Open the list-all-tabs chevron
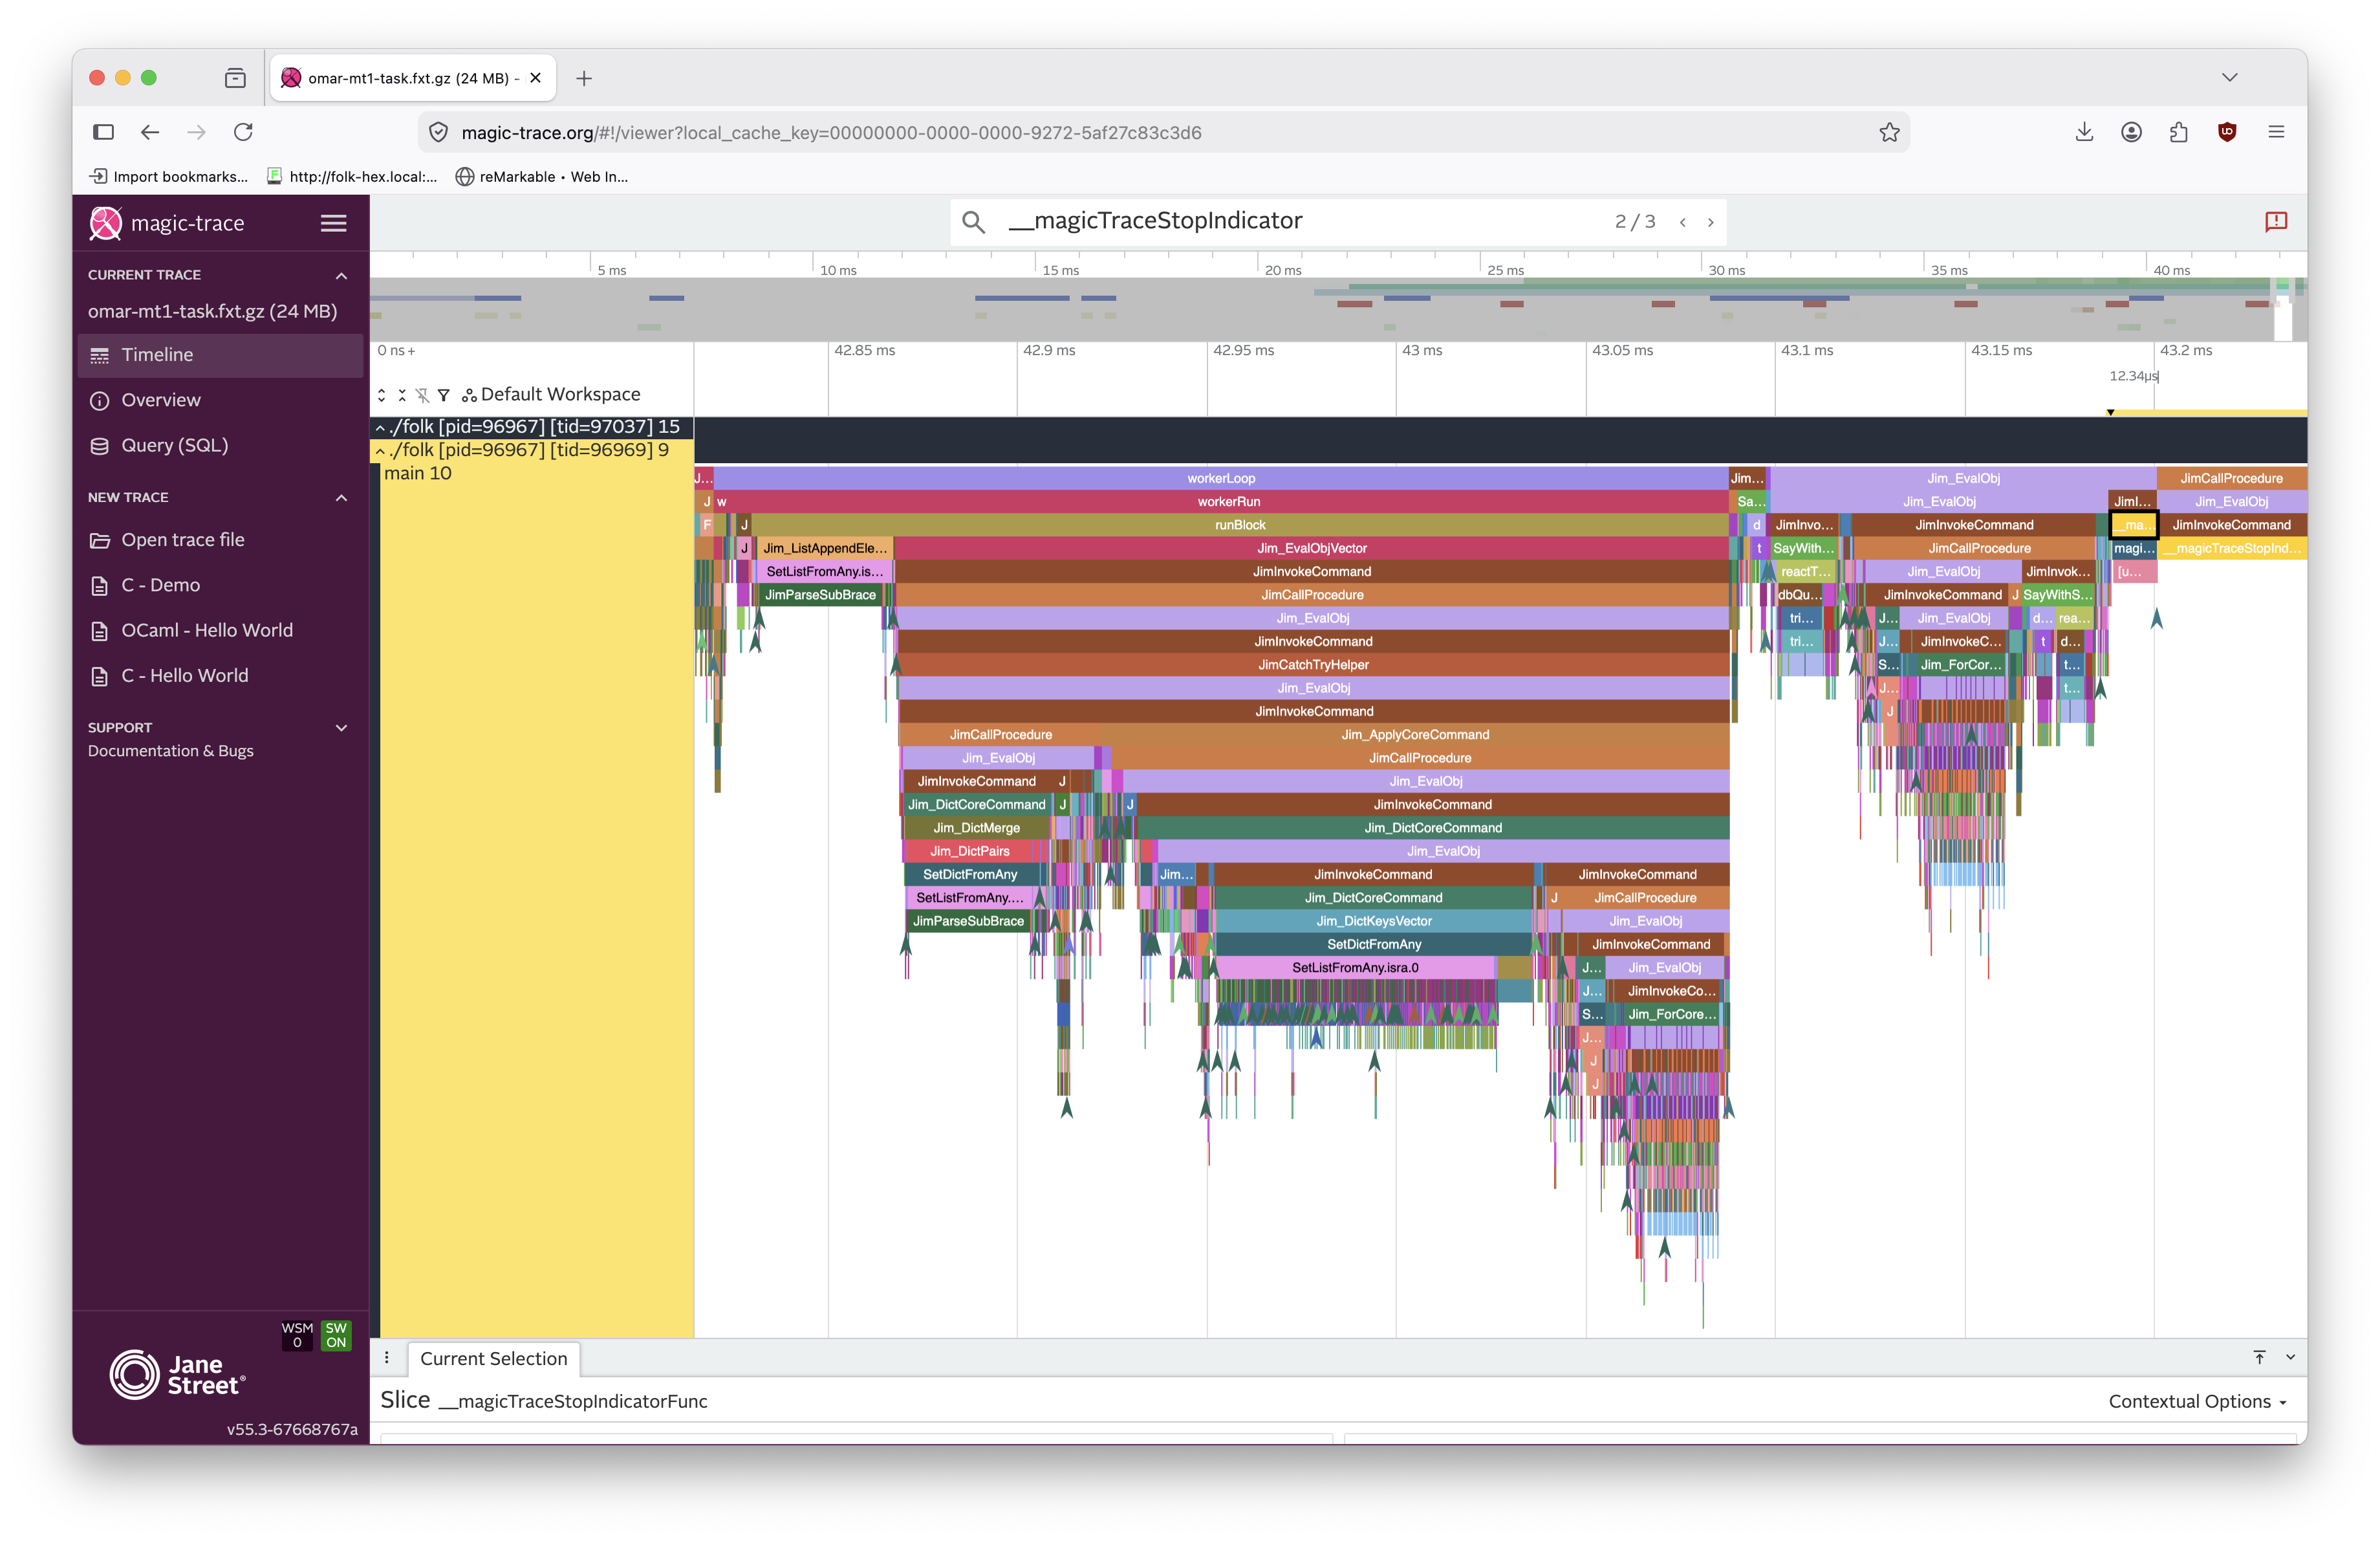 [x=2230, y=77]
